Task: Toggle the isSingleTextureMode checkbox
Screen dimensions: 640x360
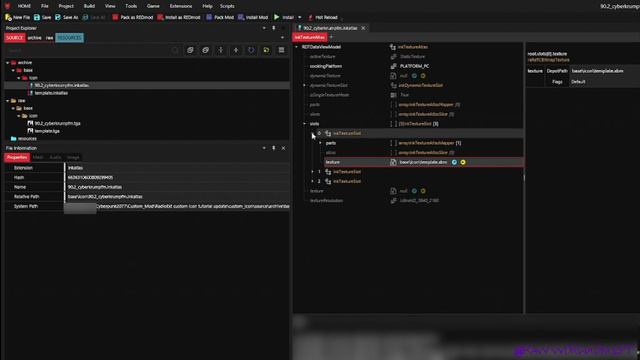Action: (x=393, y=95)
